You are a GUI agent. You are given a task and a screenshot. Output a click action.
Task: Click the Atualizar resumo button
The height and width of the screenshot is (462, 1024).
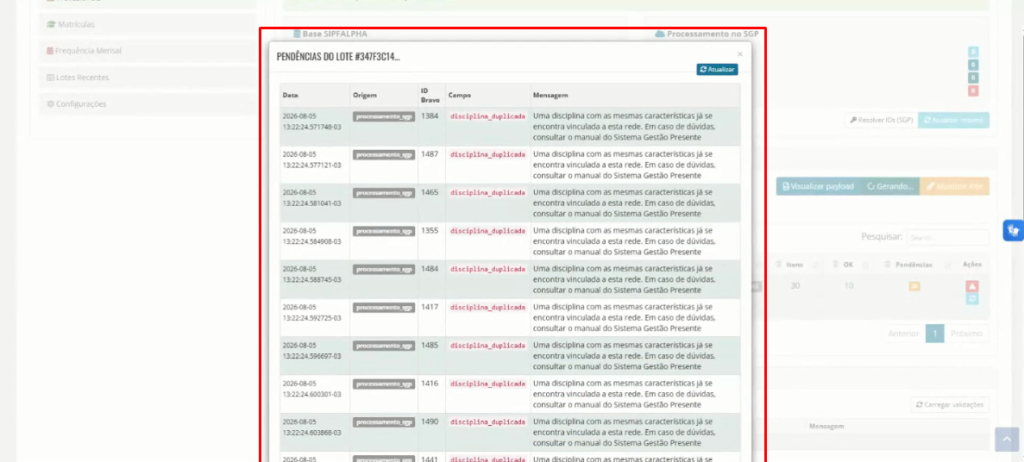(953, 120)
